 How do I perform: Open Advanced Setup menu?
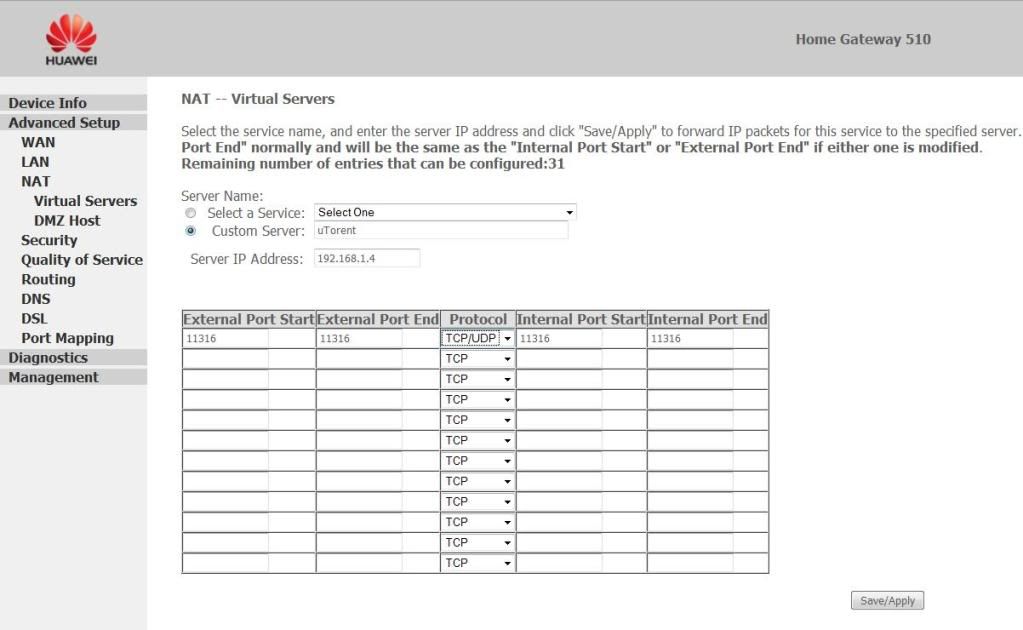64,123
